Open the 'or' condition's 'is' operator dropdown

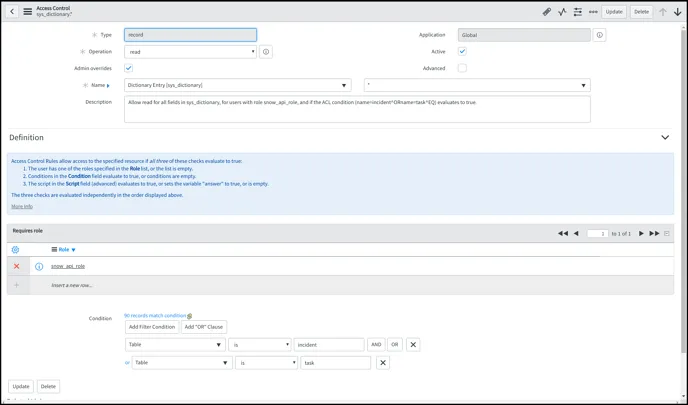point(266,363)
